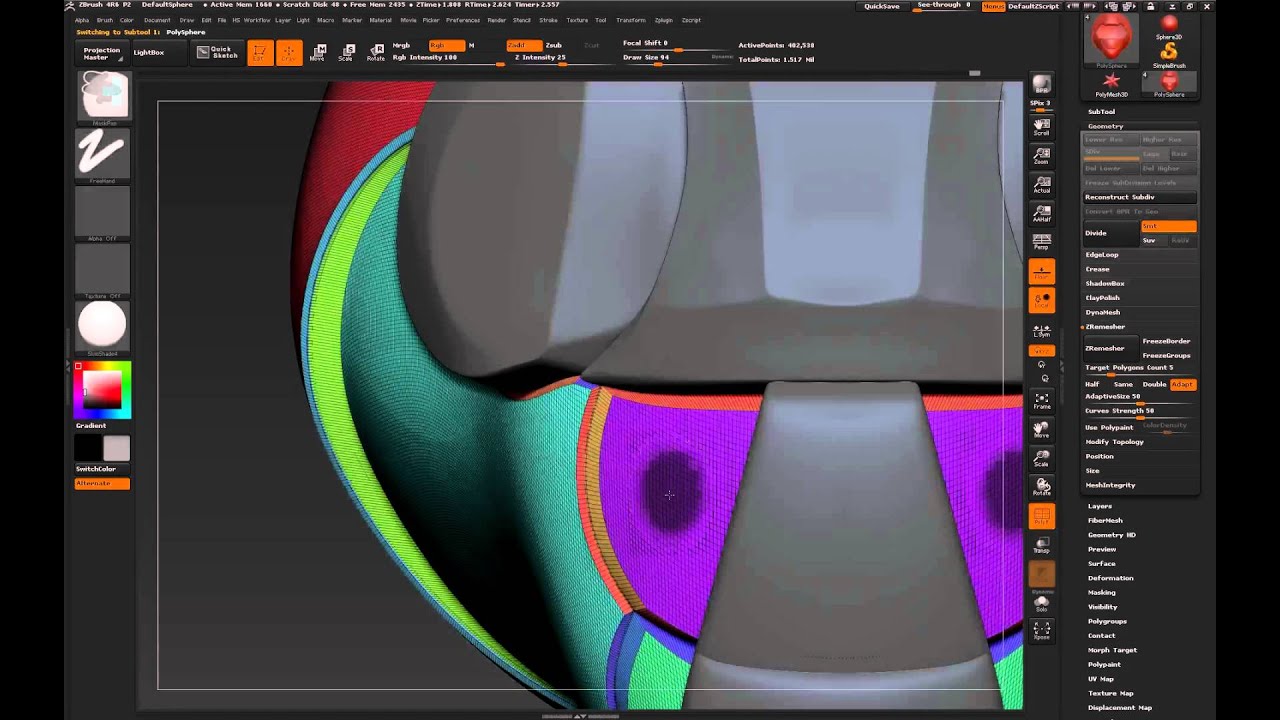Select the Scroll canvas tool
The height and width of the screenshot is (720, 1280).
tap(1041, 125)
